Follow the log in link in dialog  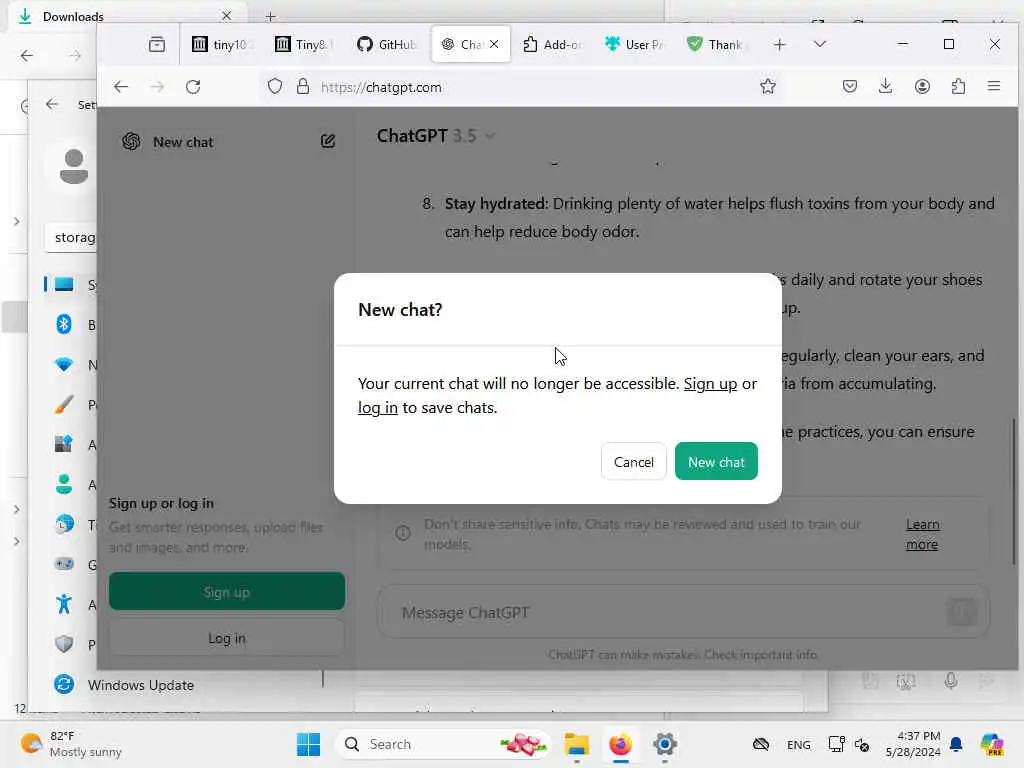[x=377, y=408]
